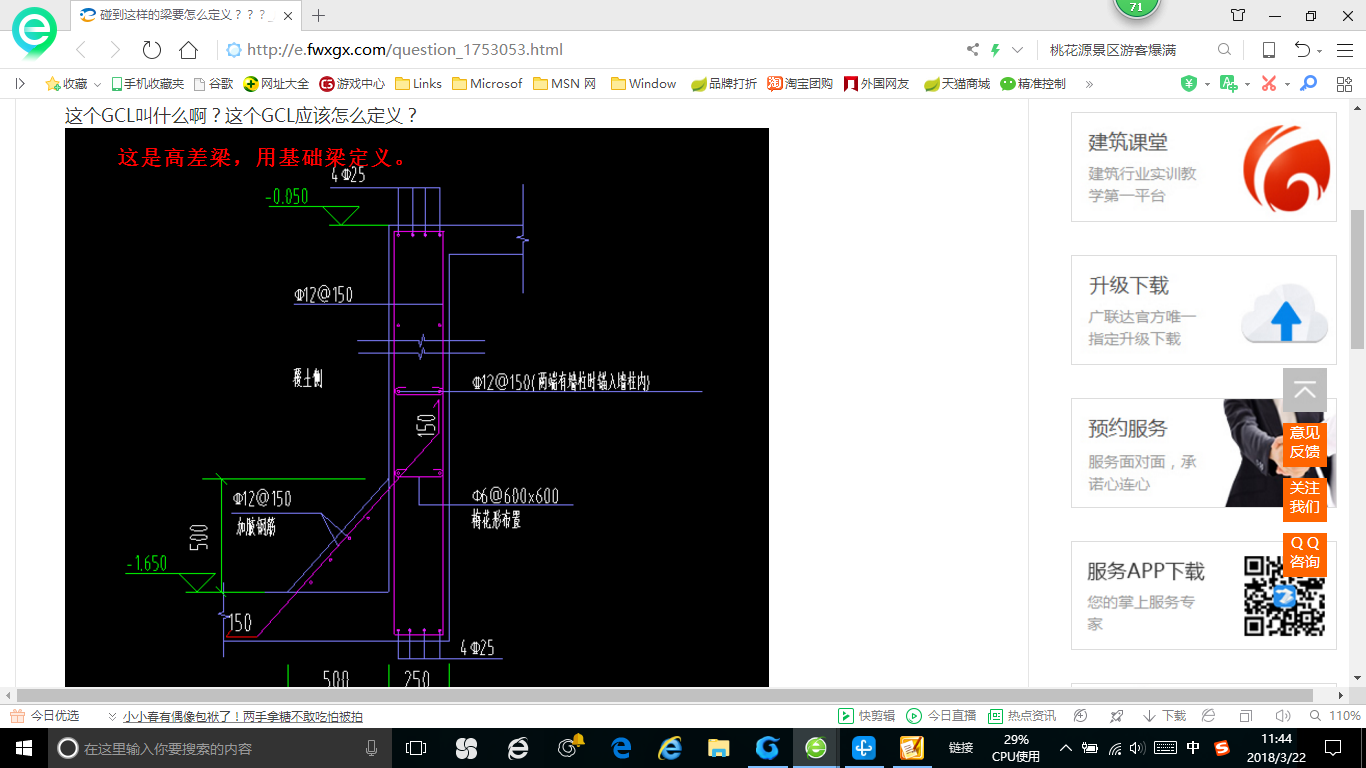Click the 升级下载 sidebar banner
Screen dimensions: 1366x768
click(1204, 310)
